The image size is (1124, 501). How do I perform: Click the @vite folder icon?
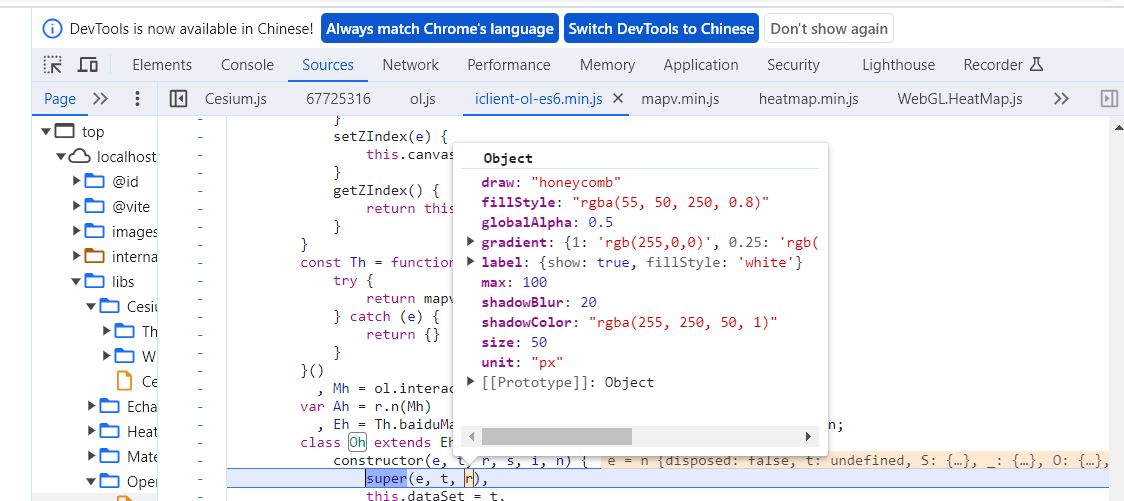click(x=95, y=206)
